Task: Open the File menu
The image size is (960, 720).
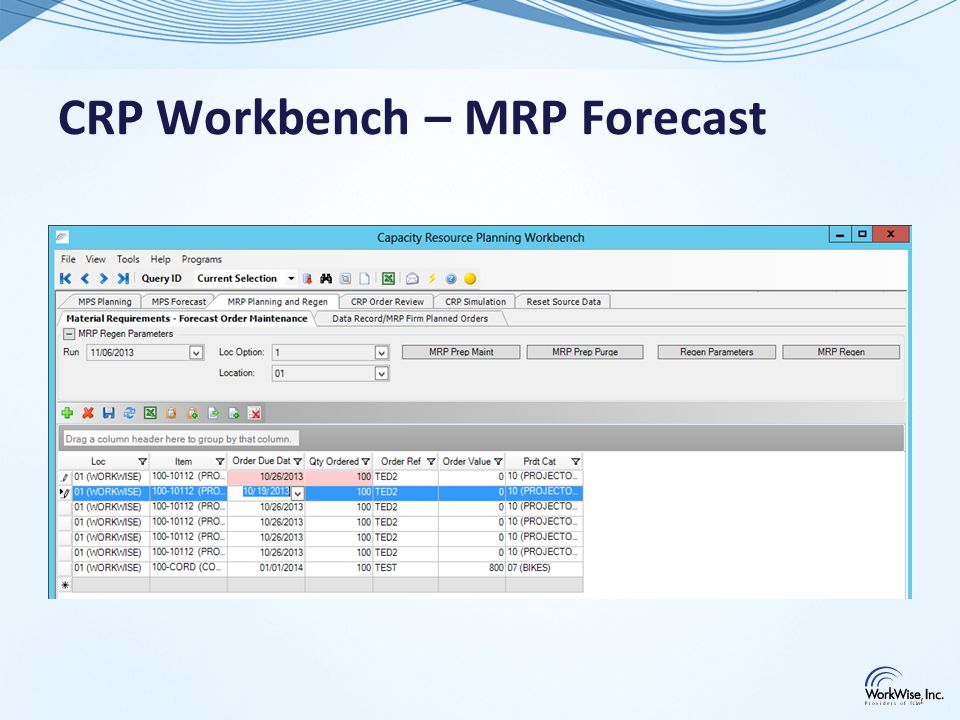Action: (x=68, y=259)
